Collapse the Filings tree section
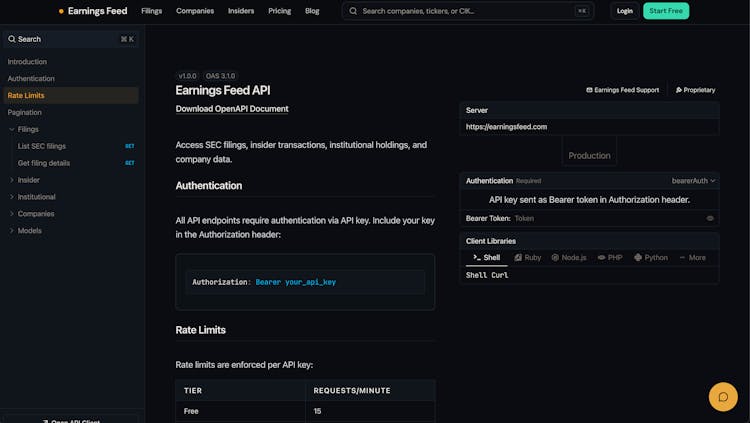 click(x=12, y=129)
